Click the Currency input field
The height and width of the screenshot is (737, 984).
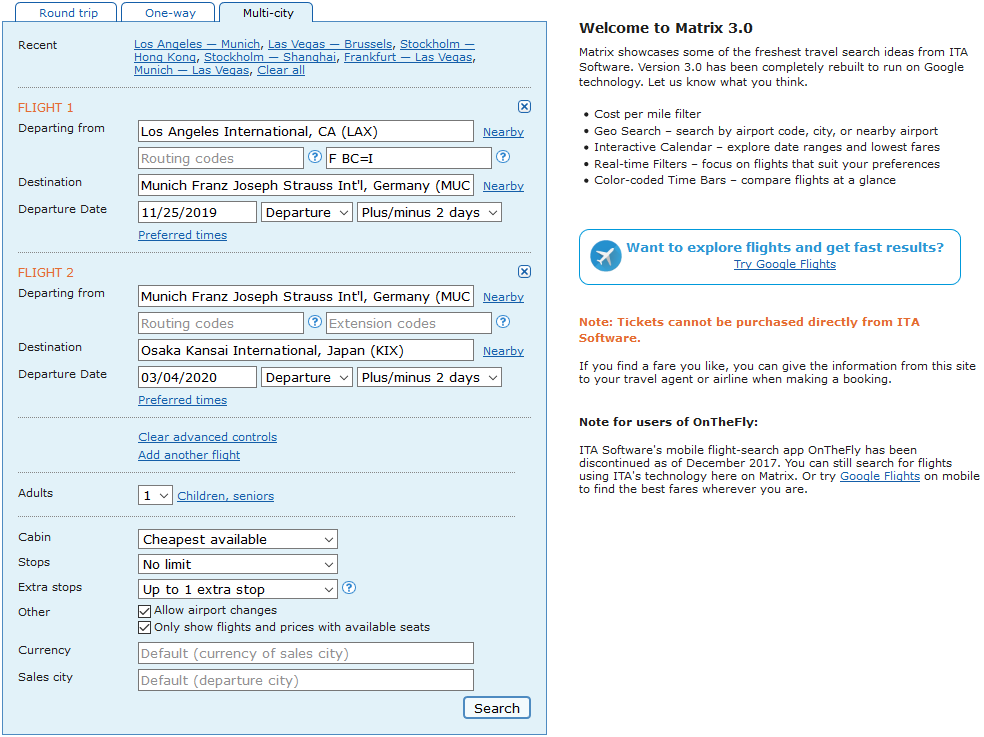point(306,654)
